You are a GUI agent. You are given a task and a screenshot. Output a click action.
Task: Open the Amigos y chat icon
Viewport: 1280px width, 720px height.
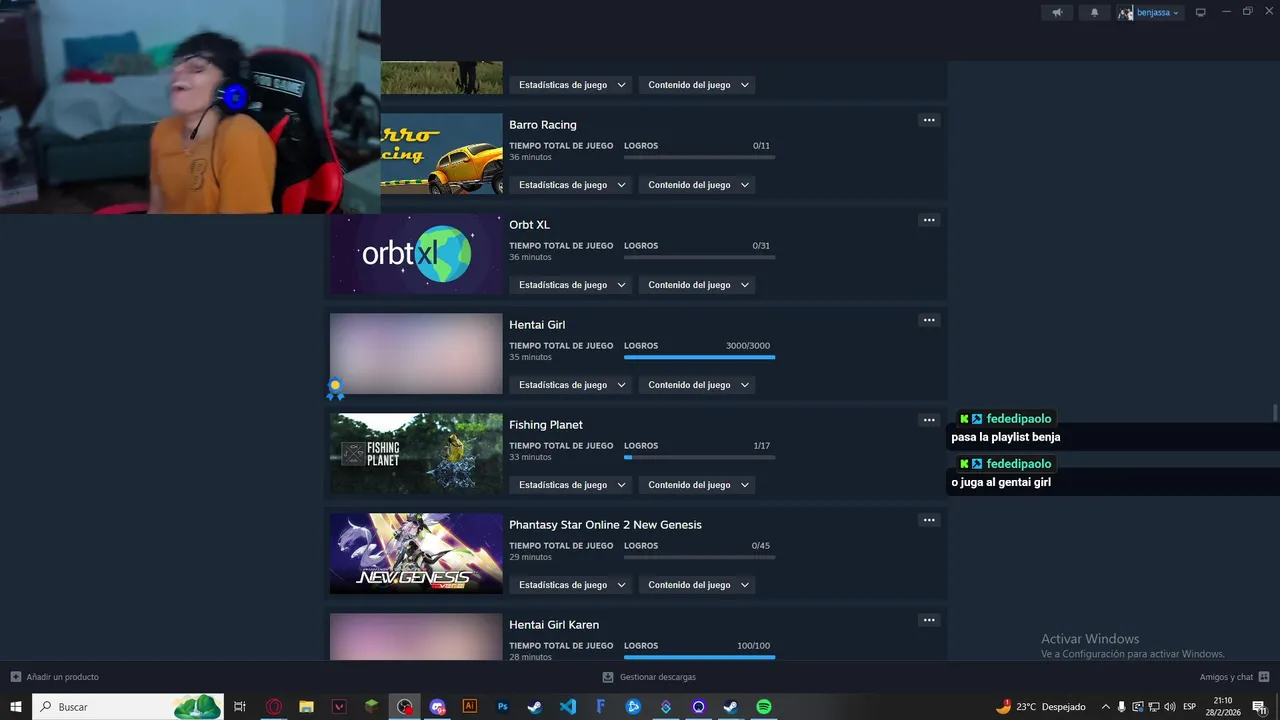pyautogui.click(x=1264, y=677)
